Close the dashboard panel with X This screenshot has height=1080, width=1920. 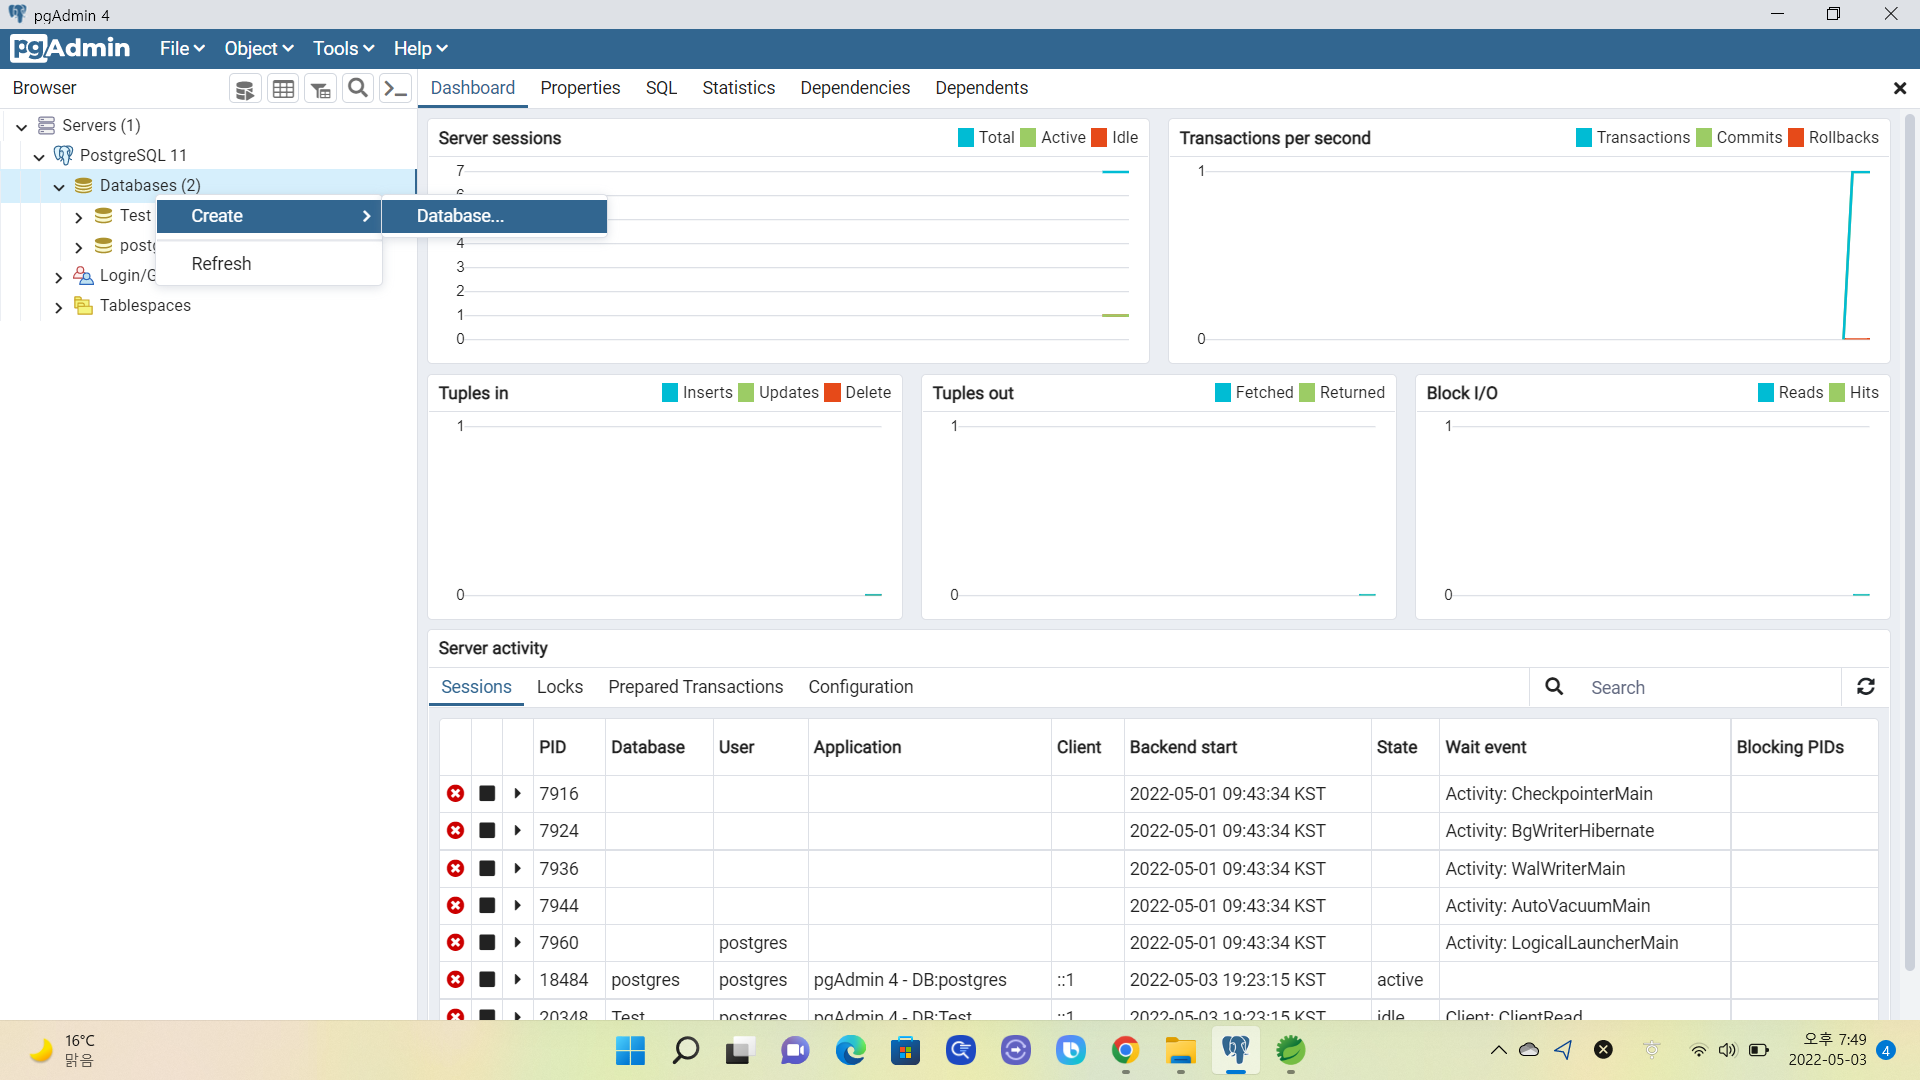(x=1899, y=88)
